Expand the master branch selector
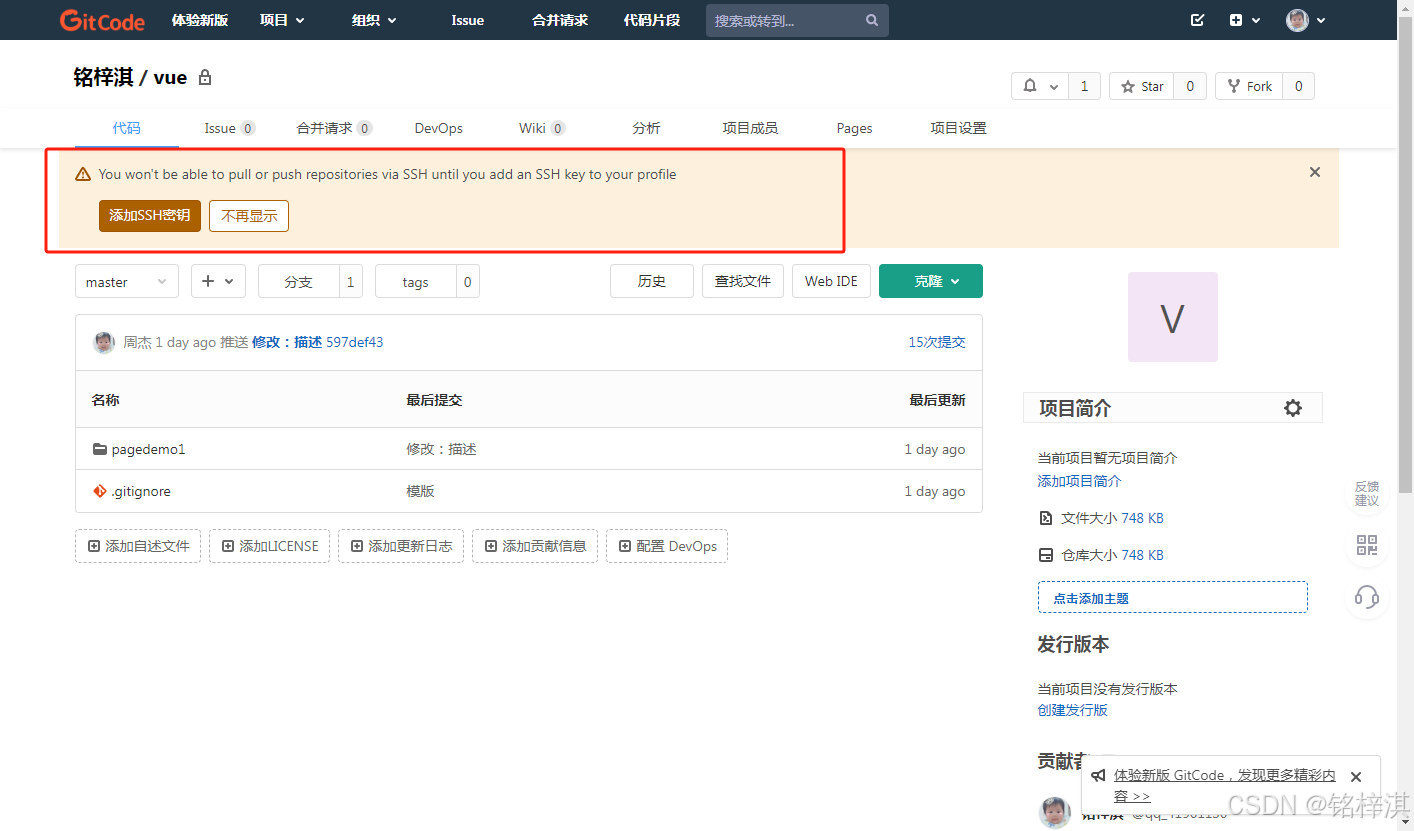 click(127, 281)
